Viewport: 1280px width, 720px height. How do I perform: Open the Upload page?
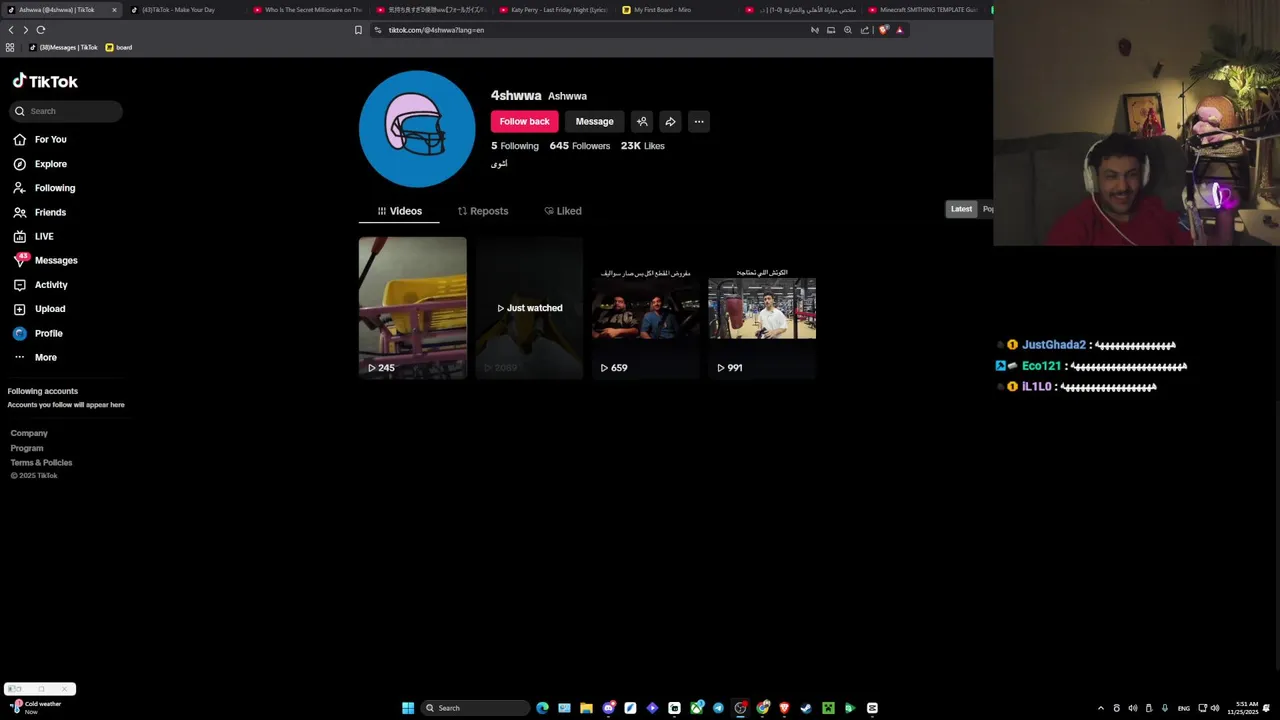pyautogui.click(x=40, y=309)
